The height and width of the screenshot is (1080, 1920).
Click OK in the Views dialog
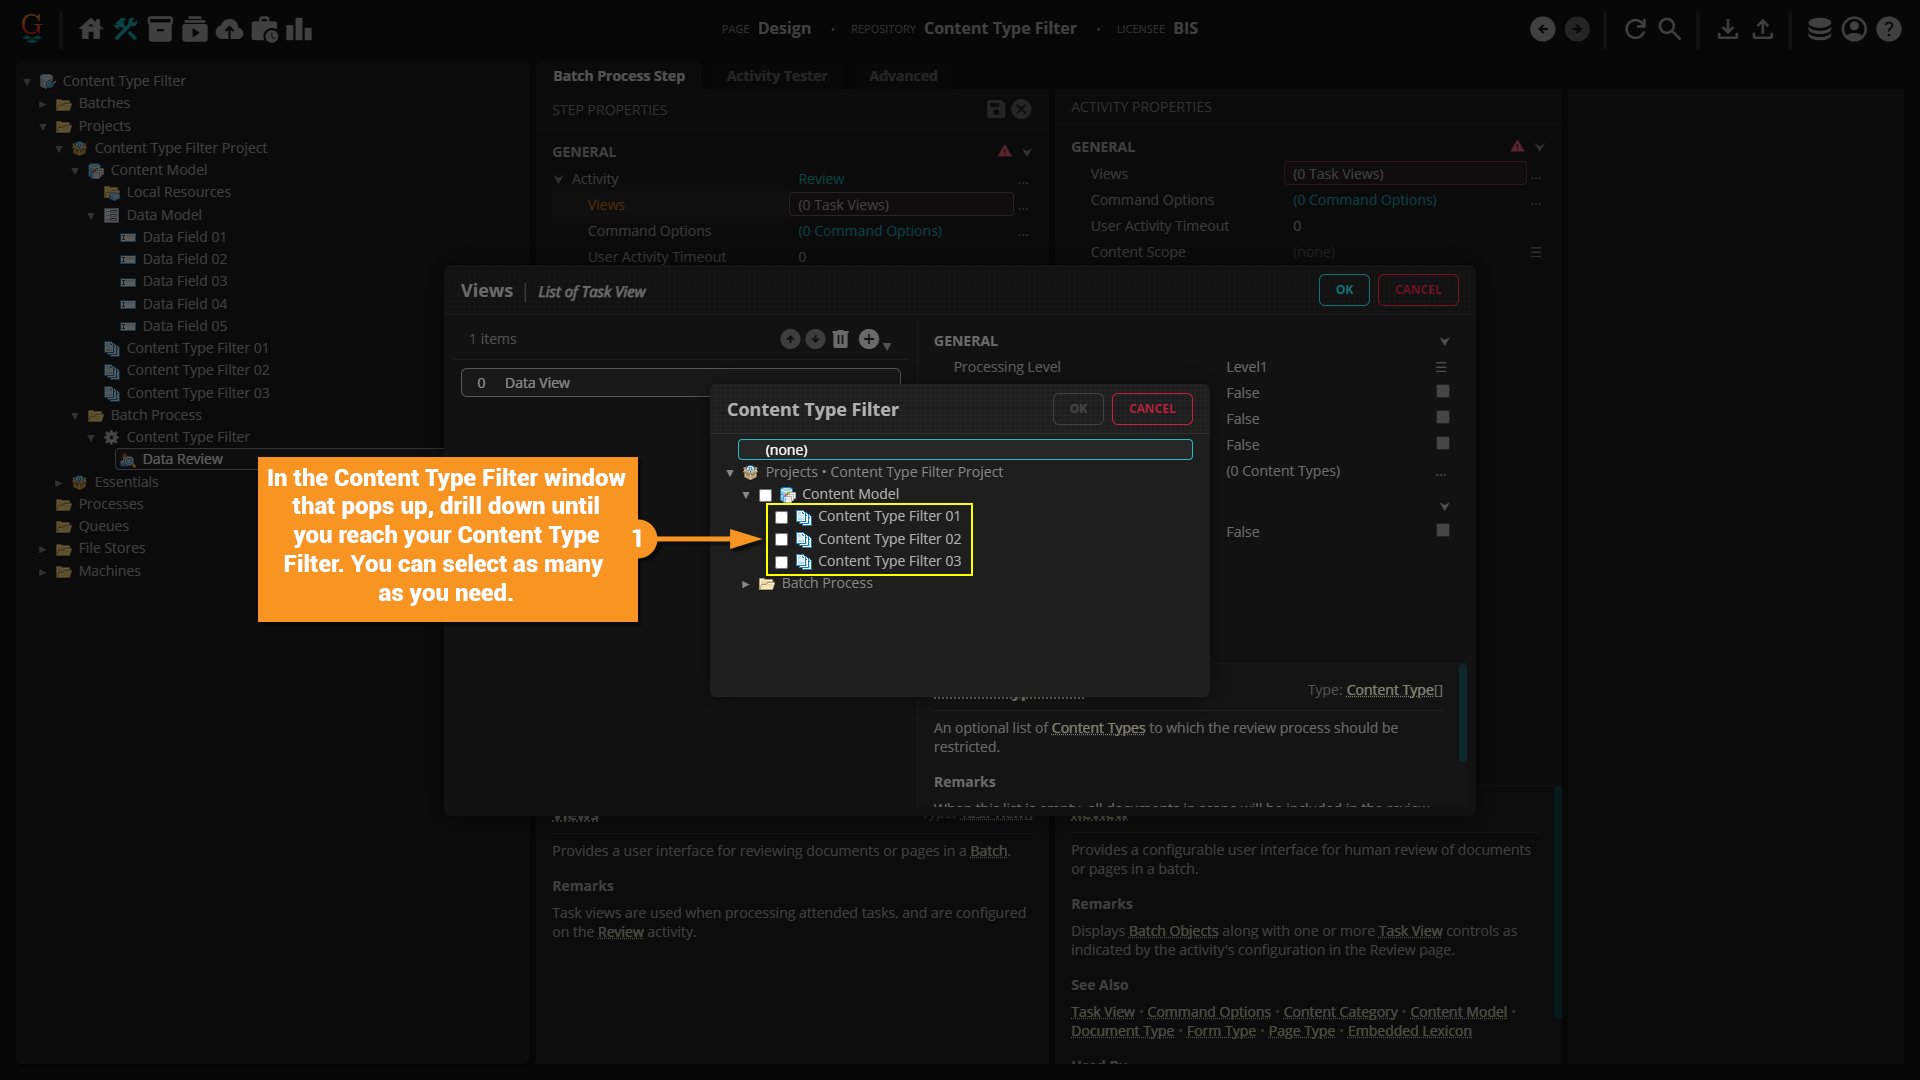tap(1344, 290)
